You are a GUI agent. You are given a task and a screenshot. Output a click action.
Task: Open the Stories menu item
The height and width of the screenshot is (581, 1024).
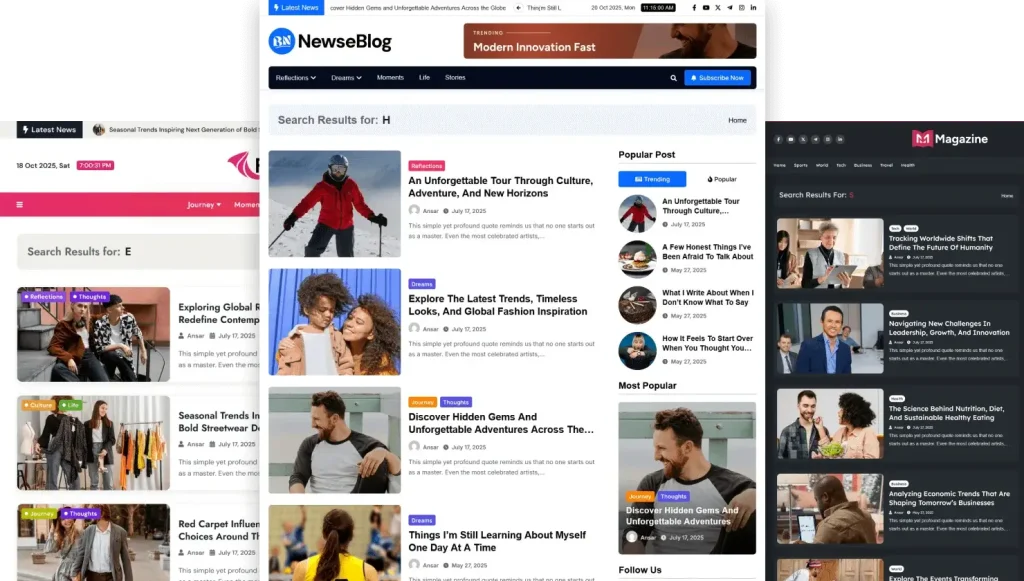click(455, 78)
